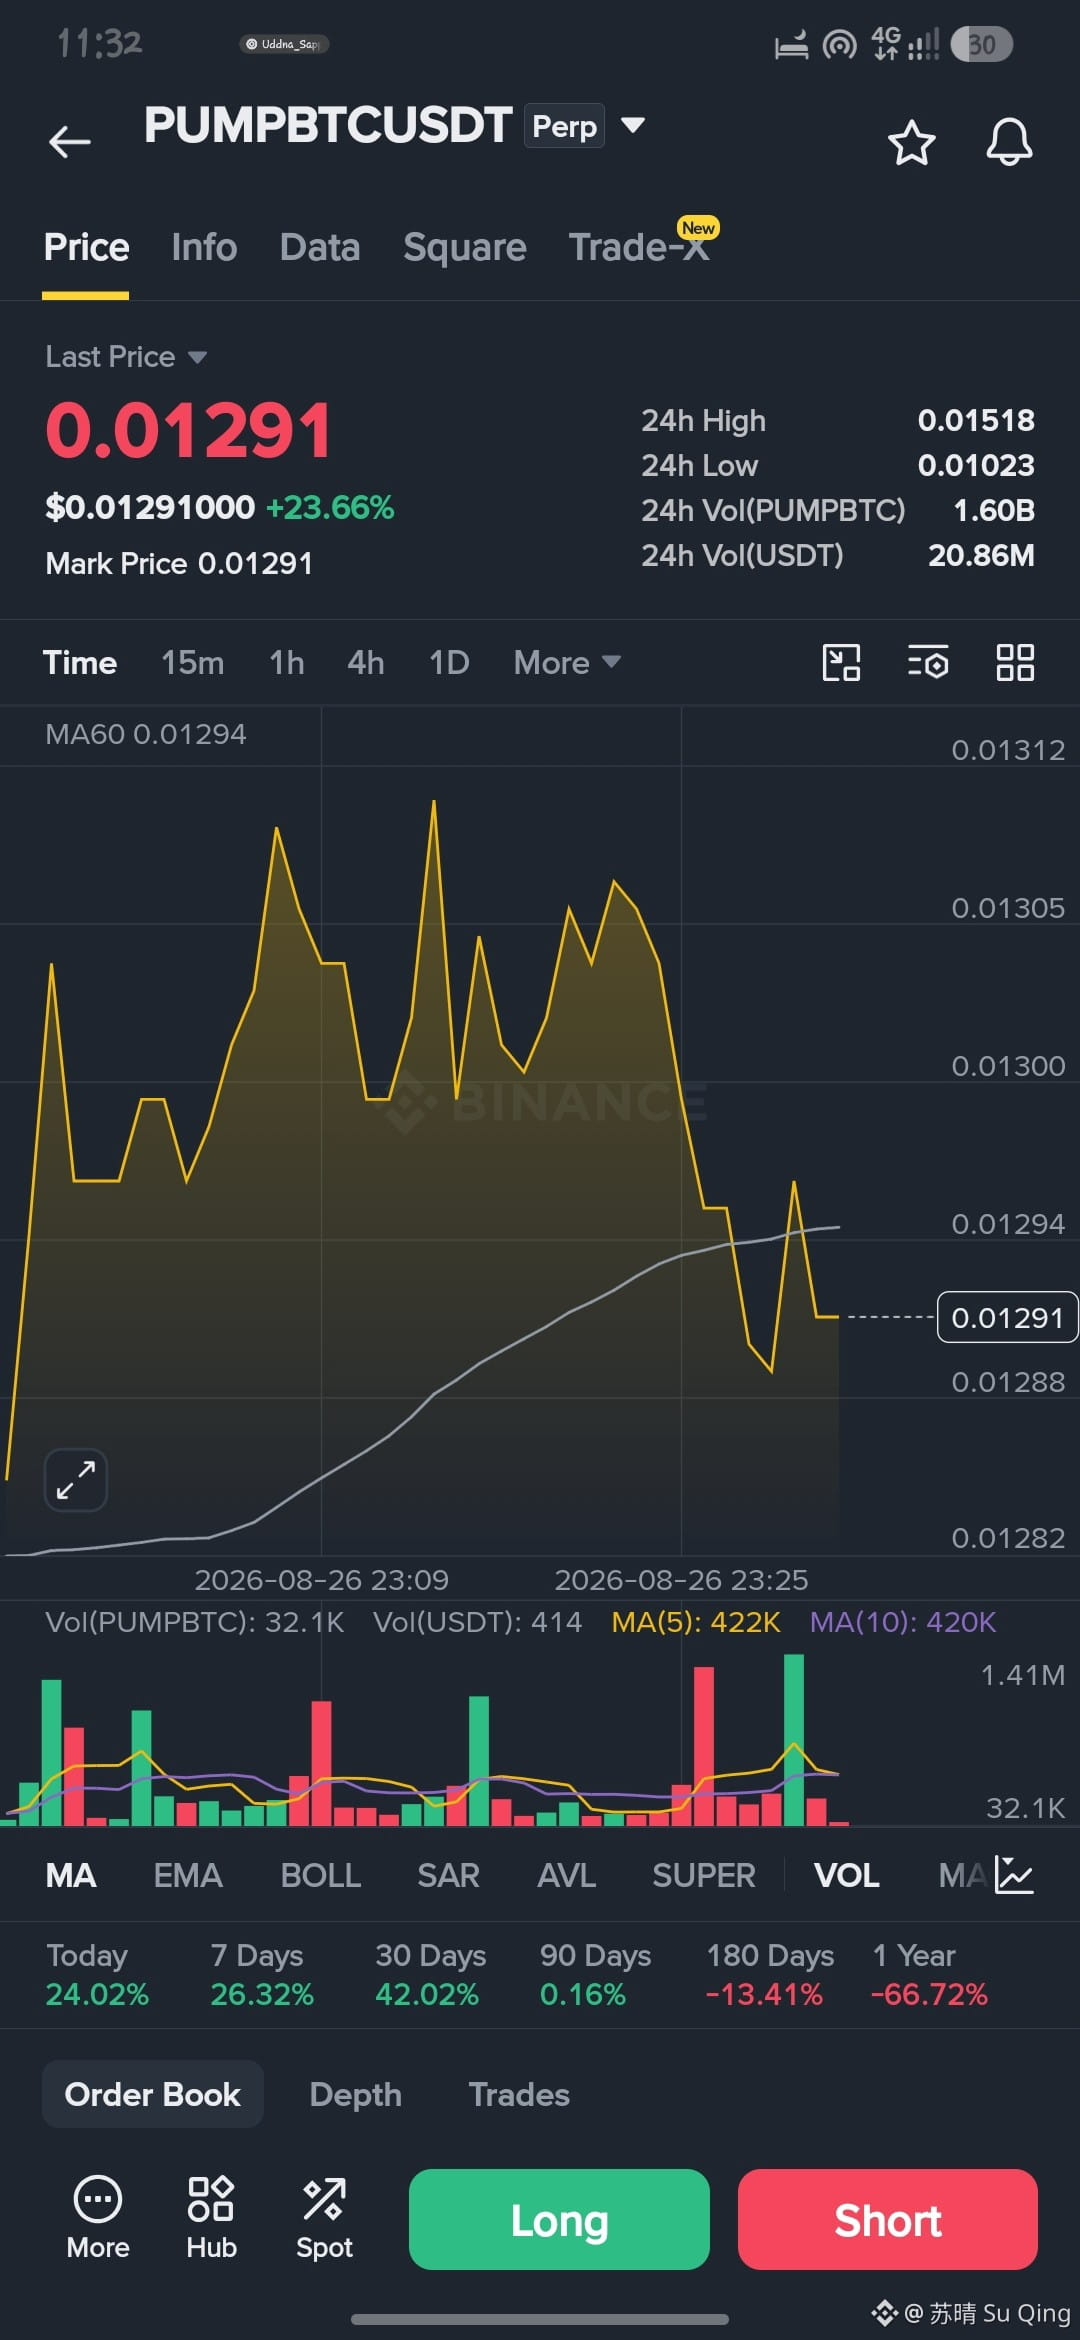
Task: Switch to Info tab
Action: (x=204, y=247)
